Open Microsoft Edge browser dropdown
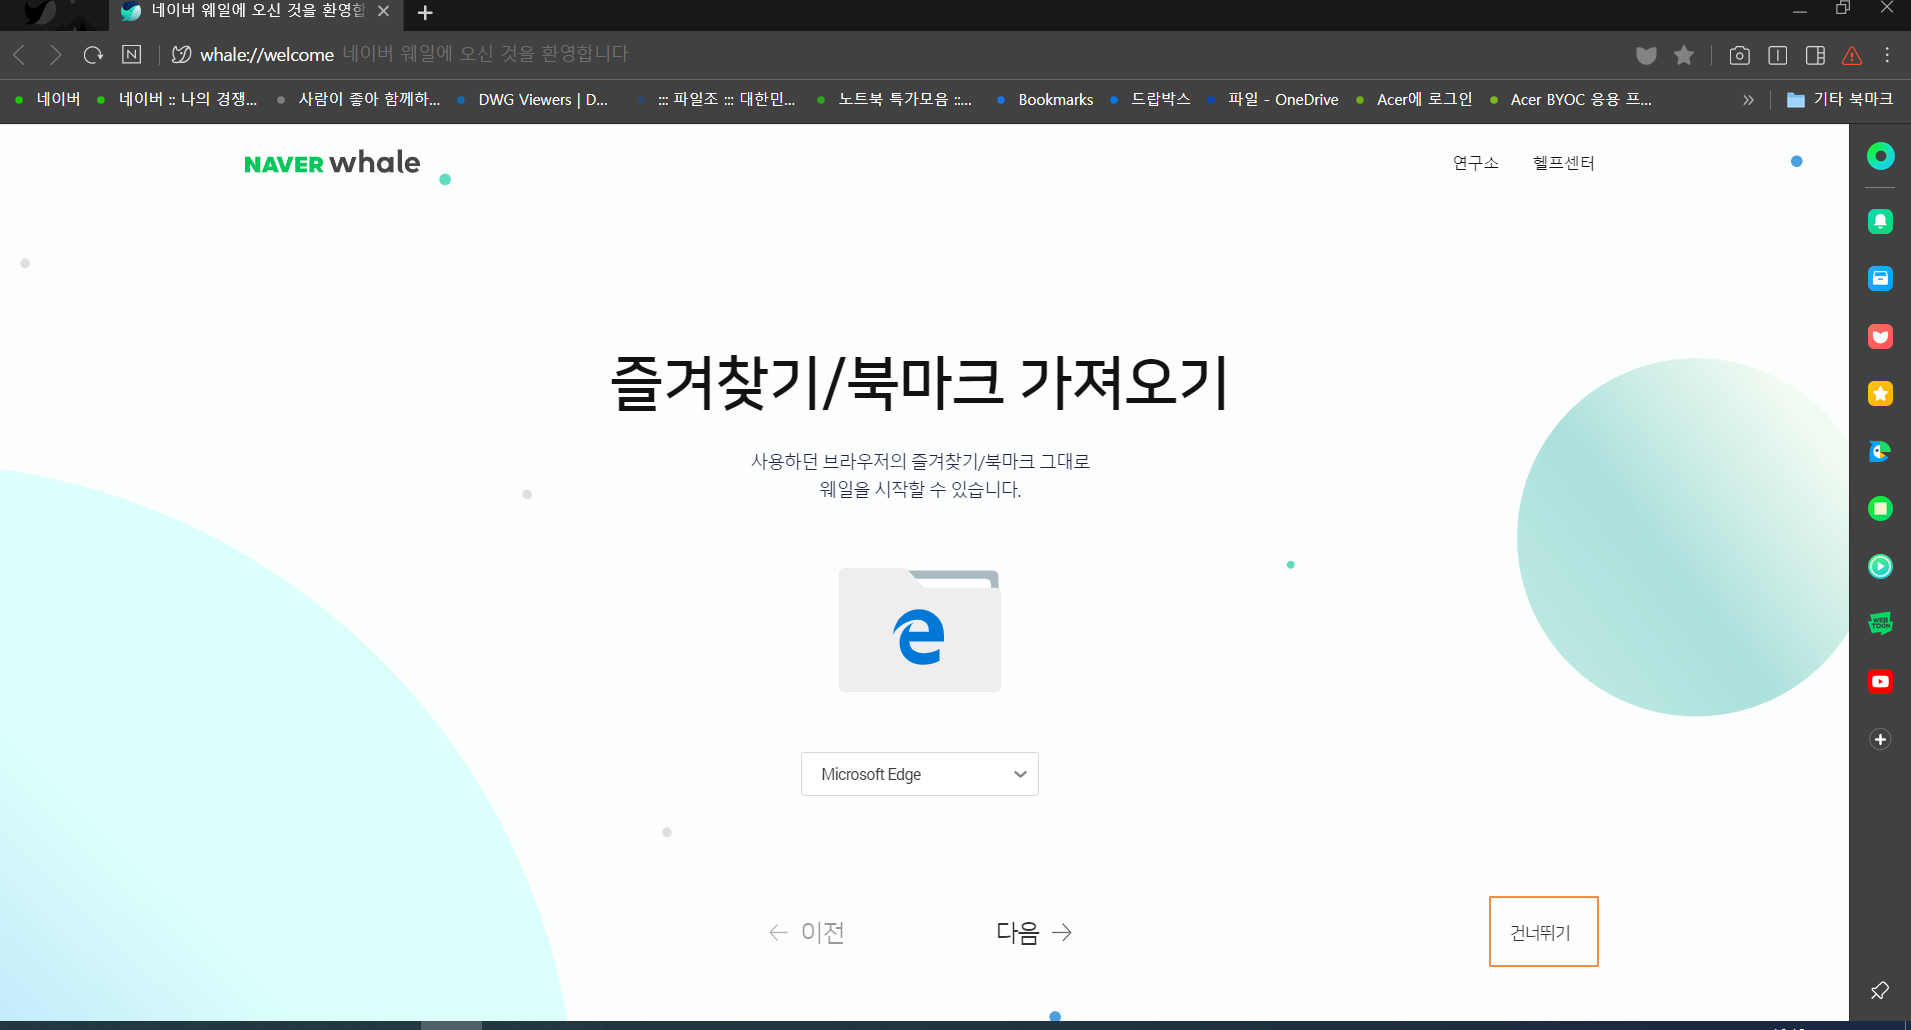Screen dimensions: 1911x1030 point(920,774)
